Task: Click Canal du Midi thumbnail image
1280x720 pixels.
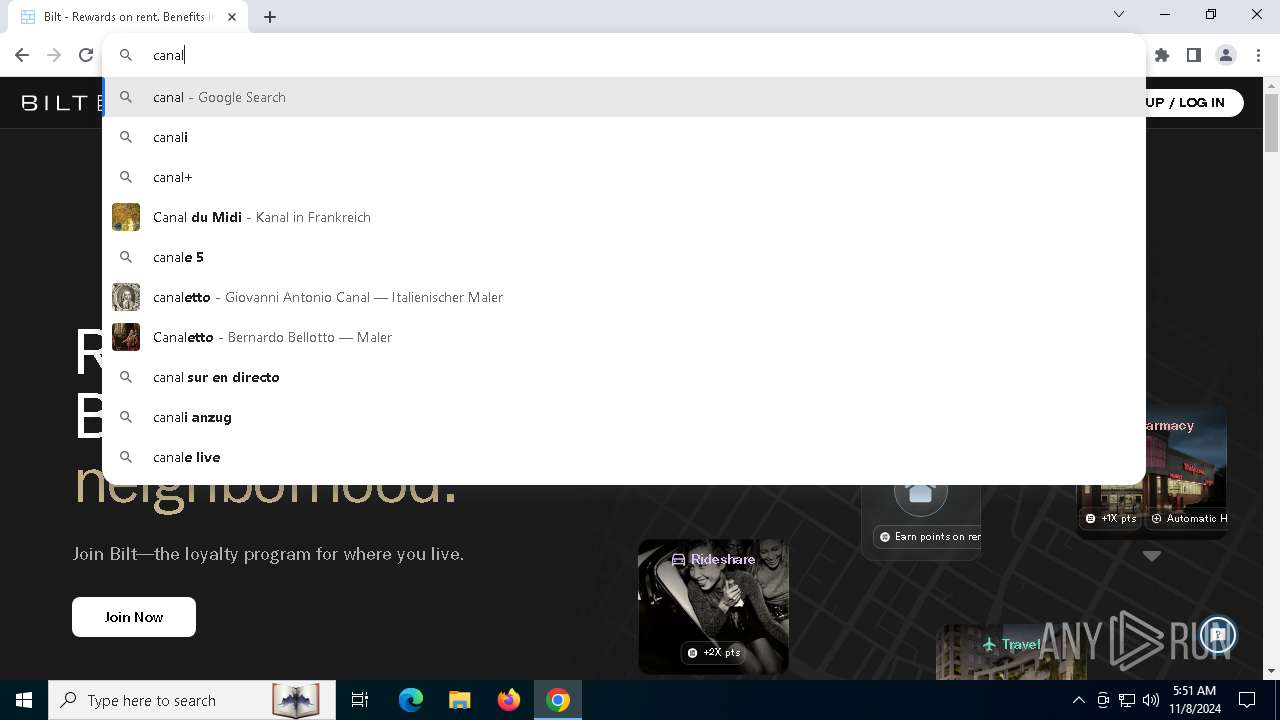Action: pos(126,217)
